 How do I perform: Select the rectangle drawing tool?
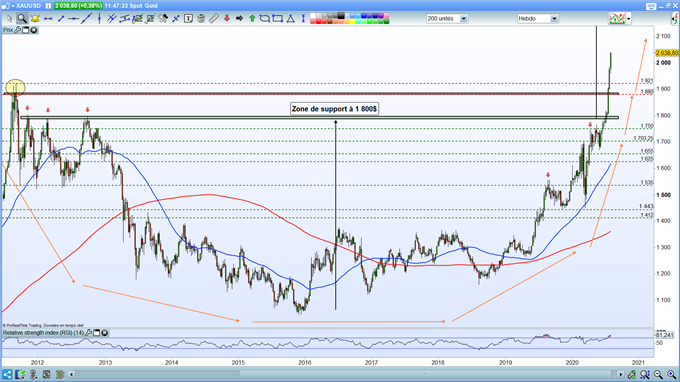(x=278, y=18)
